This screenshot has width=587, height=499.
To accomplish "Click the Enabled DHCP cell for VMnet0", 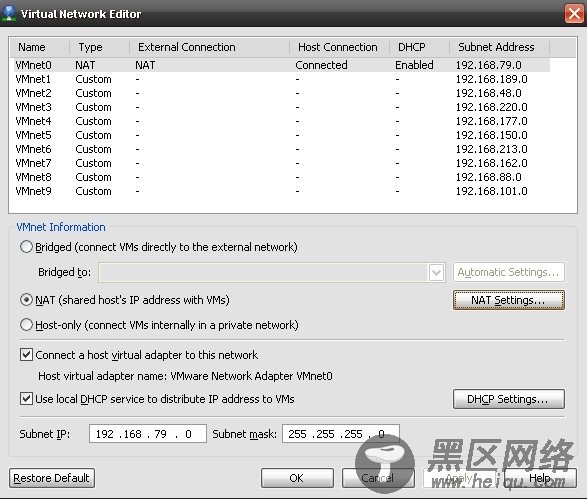I will [x=414, y=65].
